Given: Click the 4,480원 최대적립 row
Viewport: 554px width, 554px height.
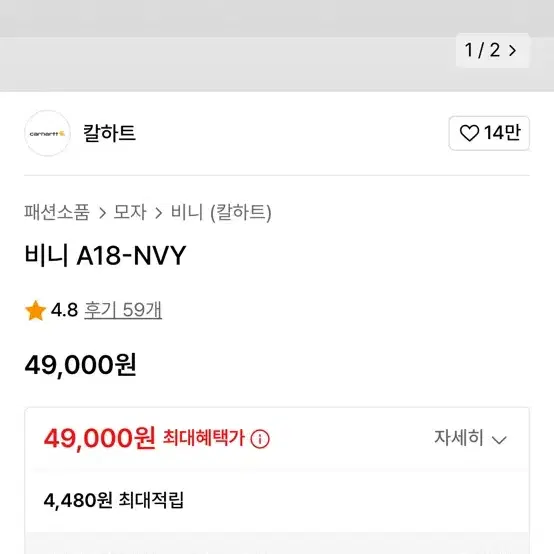Looking at the screenshot, I should [277, 500].
